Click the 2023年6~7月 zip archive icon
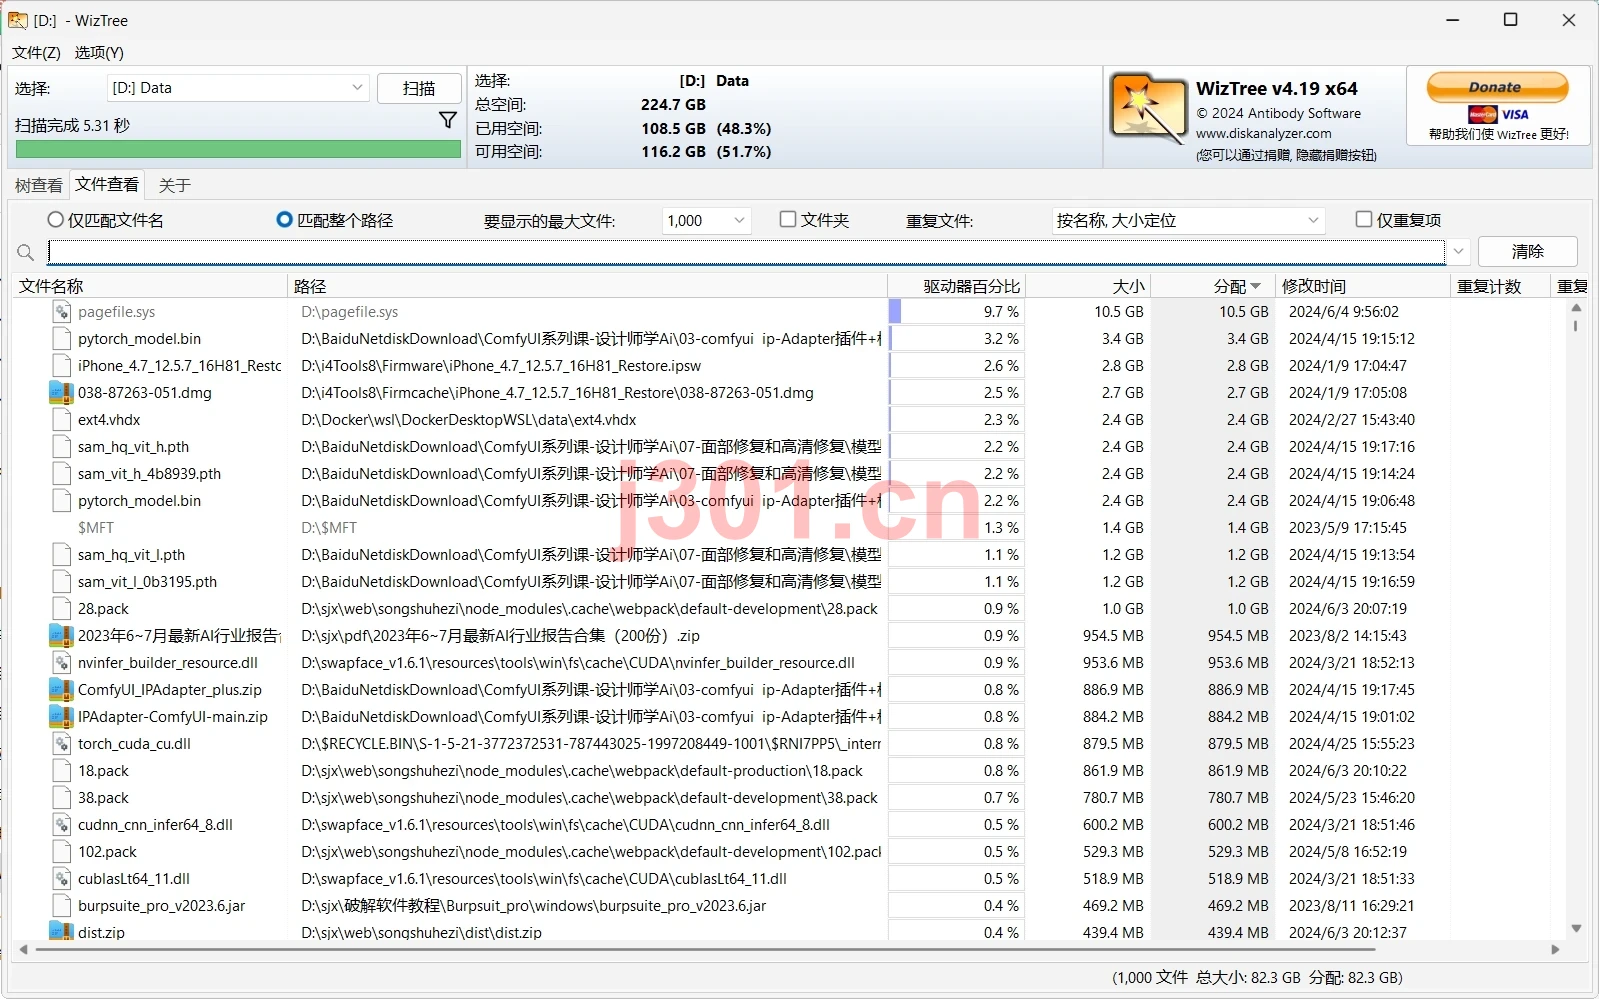 61,636
